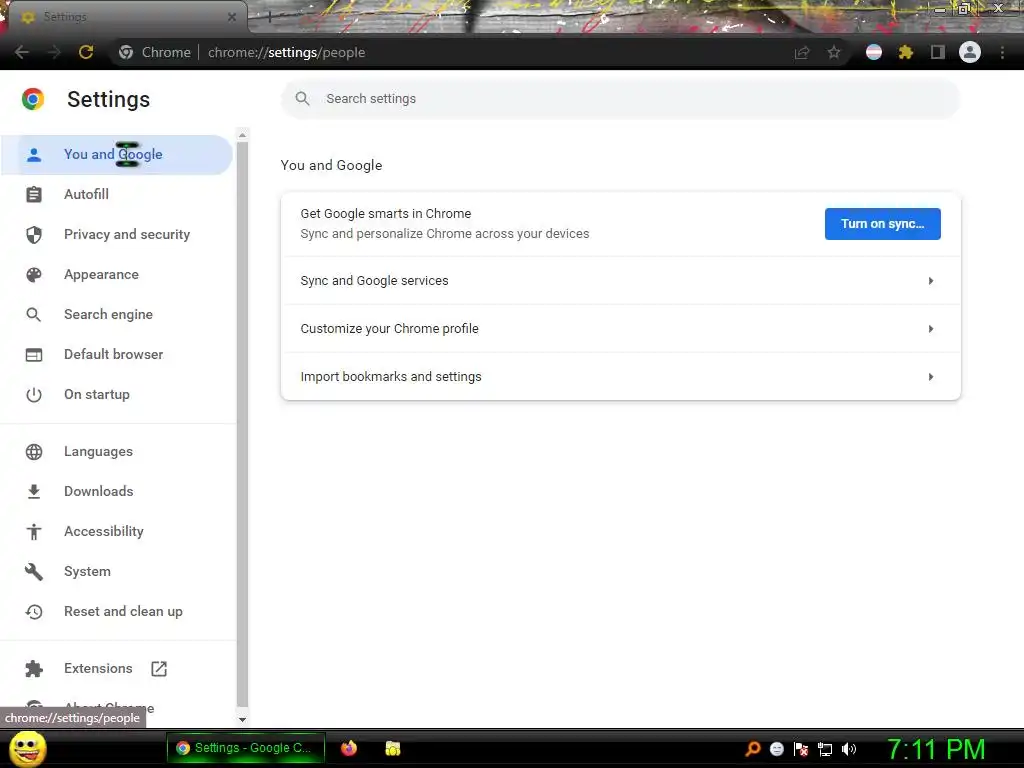Toggle the side panel icon

click(x=938, y=52)
